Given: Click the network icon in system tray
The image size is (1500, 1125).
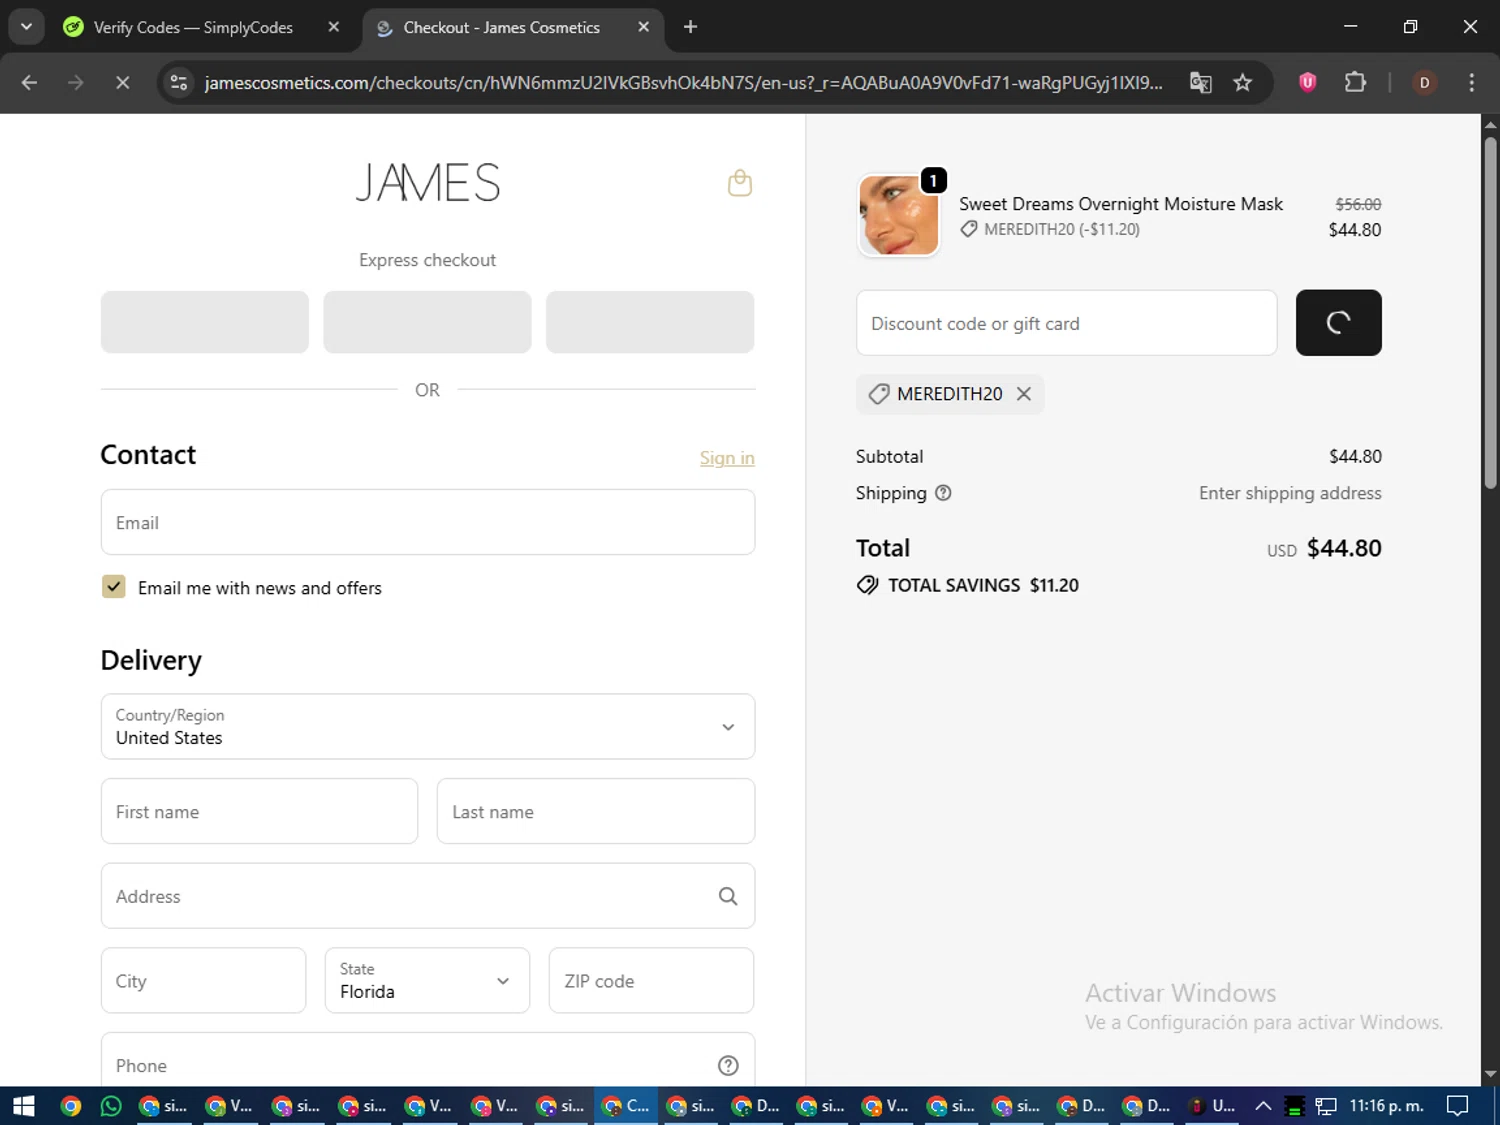Looking at the screenshot, I should pos(1326,1106).
